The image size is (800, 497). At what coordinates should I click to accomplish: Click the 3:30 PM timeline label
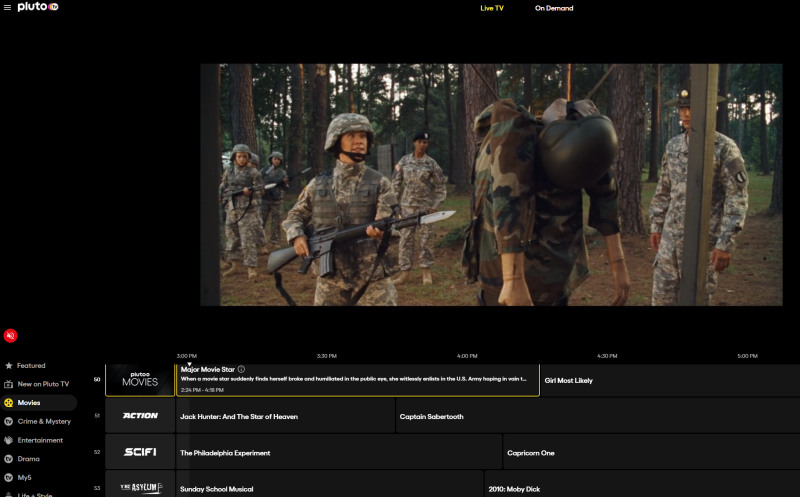pyautogui.click(x=327, y=356)
